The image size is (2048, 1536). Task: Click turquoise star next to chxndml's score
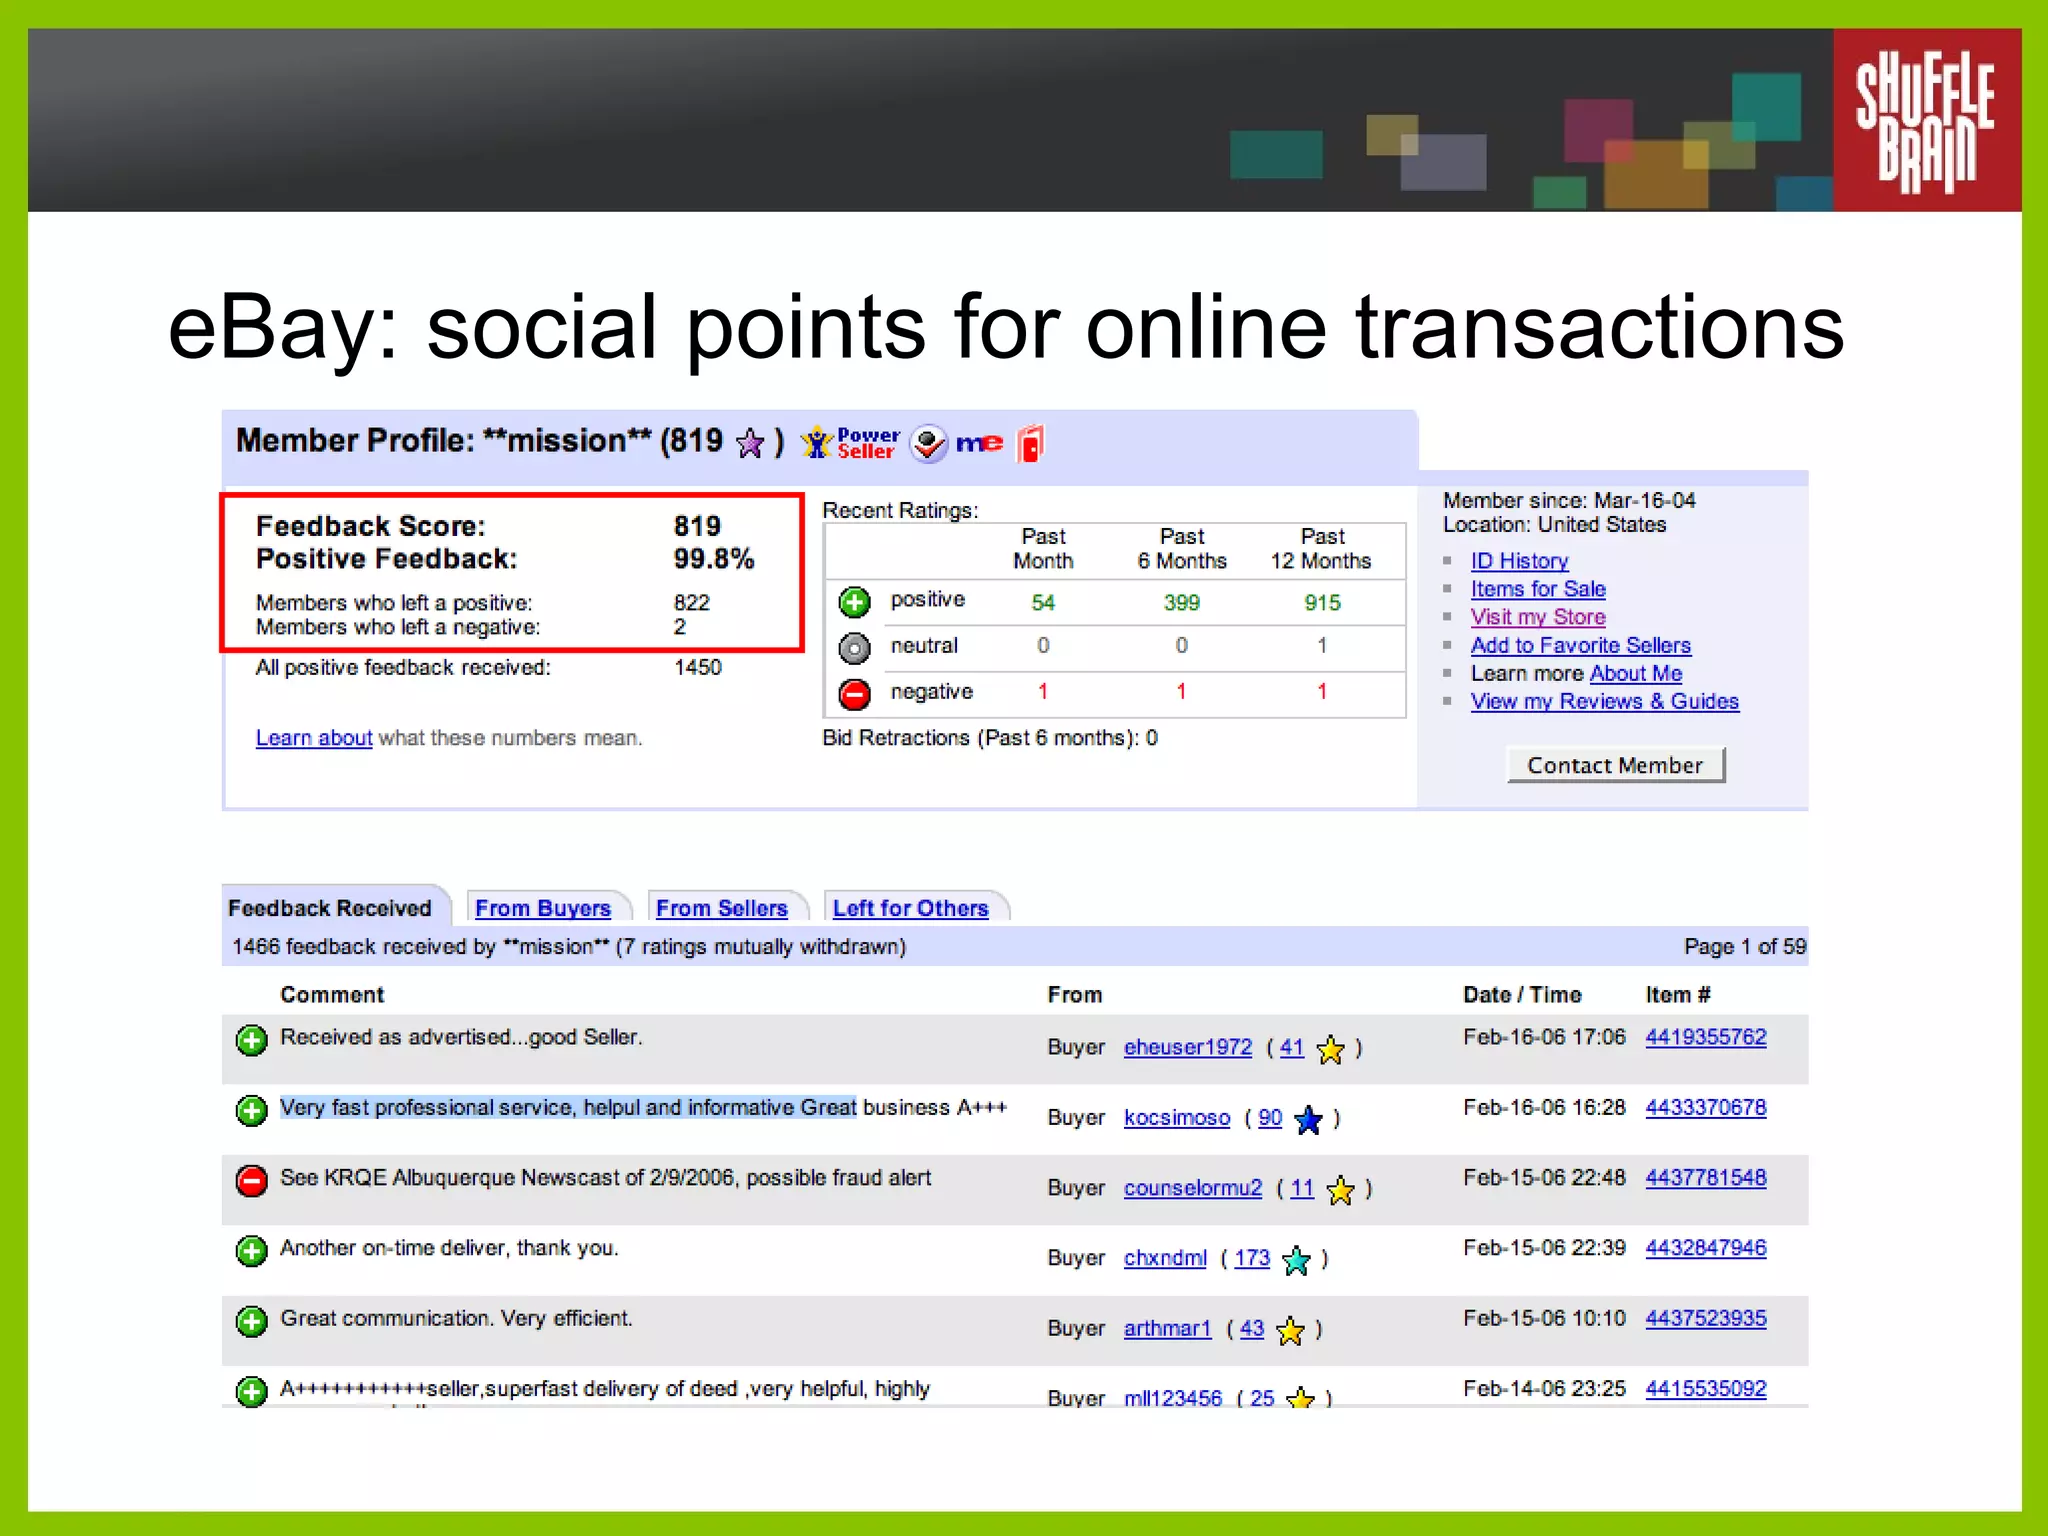(x=1296, y=1259)
